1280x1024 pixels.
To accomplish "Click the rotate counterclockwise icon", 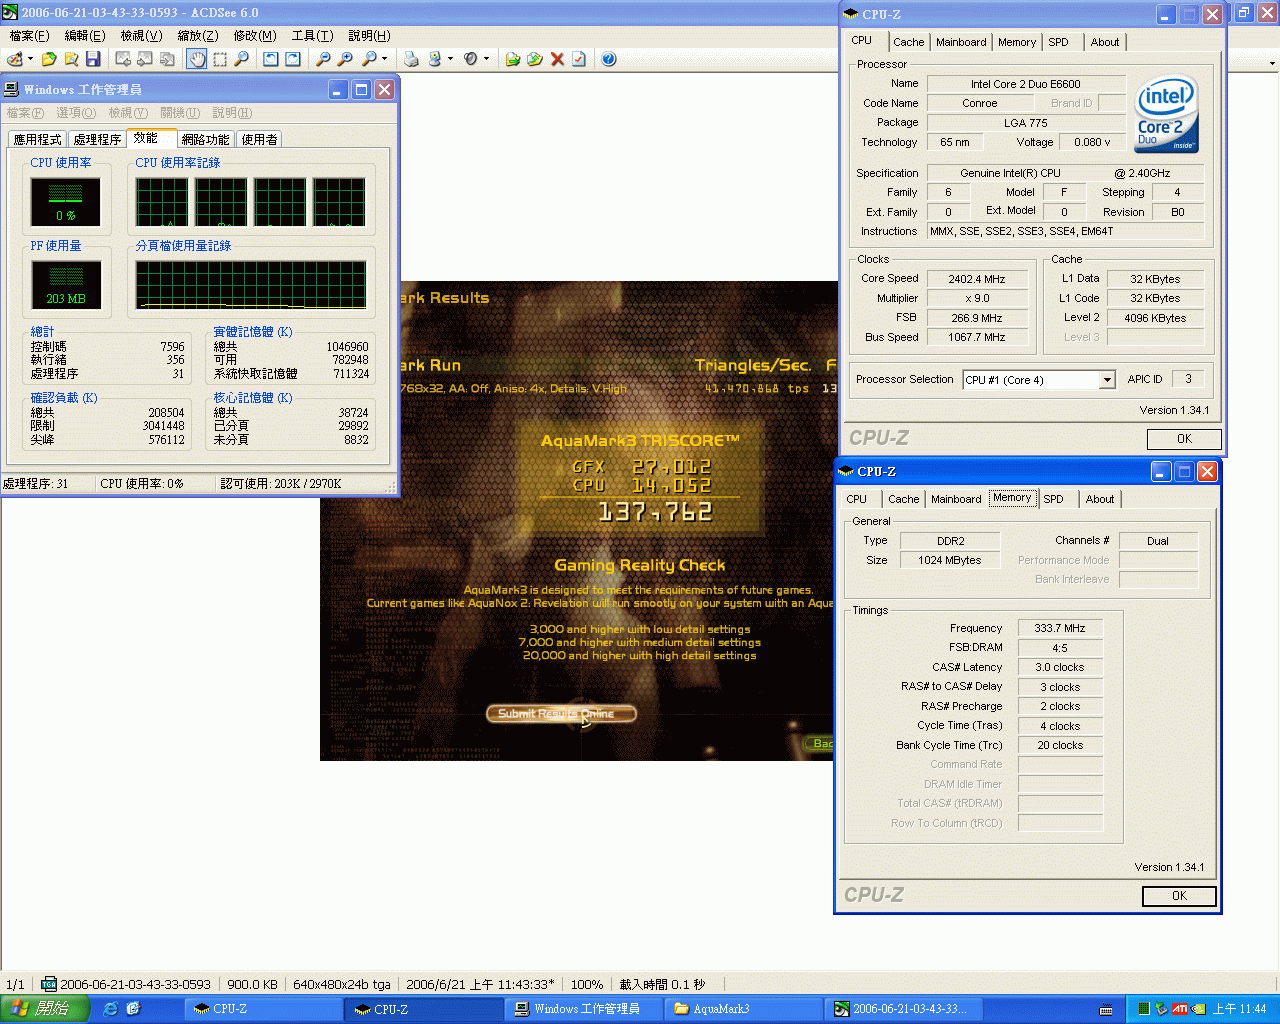I will pos(271,59).
